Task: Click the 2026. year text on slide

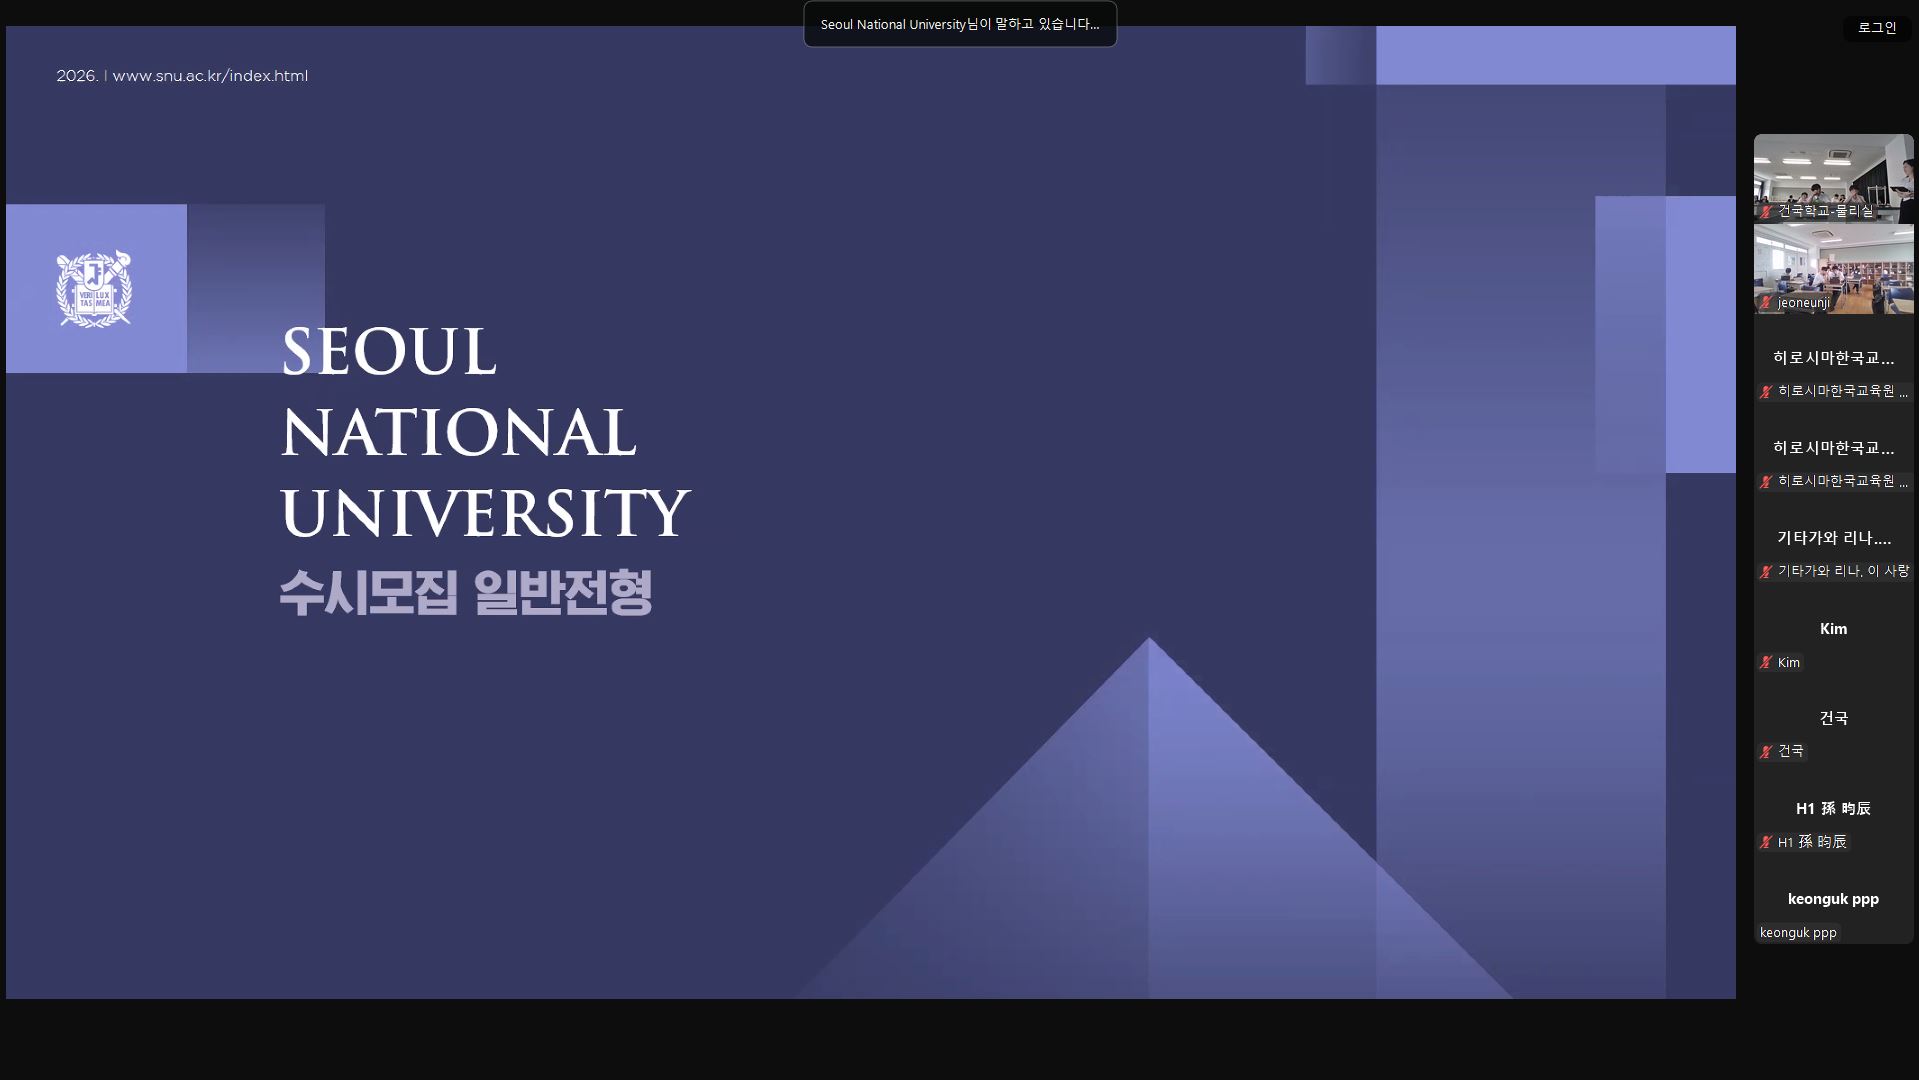Action: click(77, 76)
